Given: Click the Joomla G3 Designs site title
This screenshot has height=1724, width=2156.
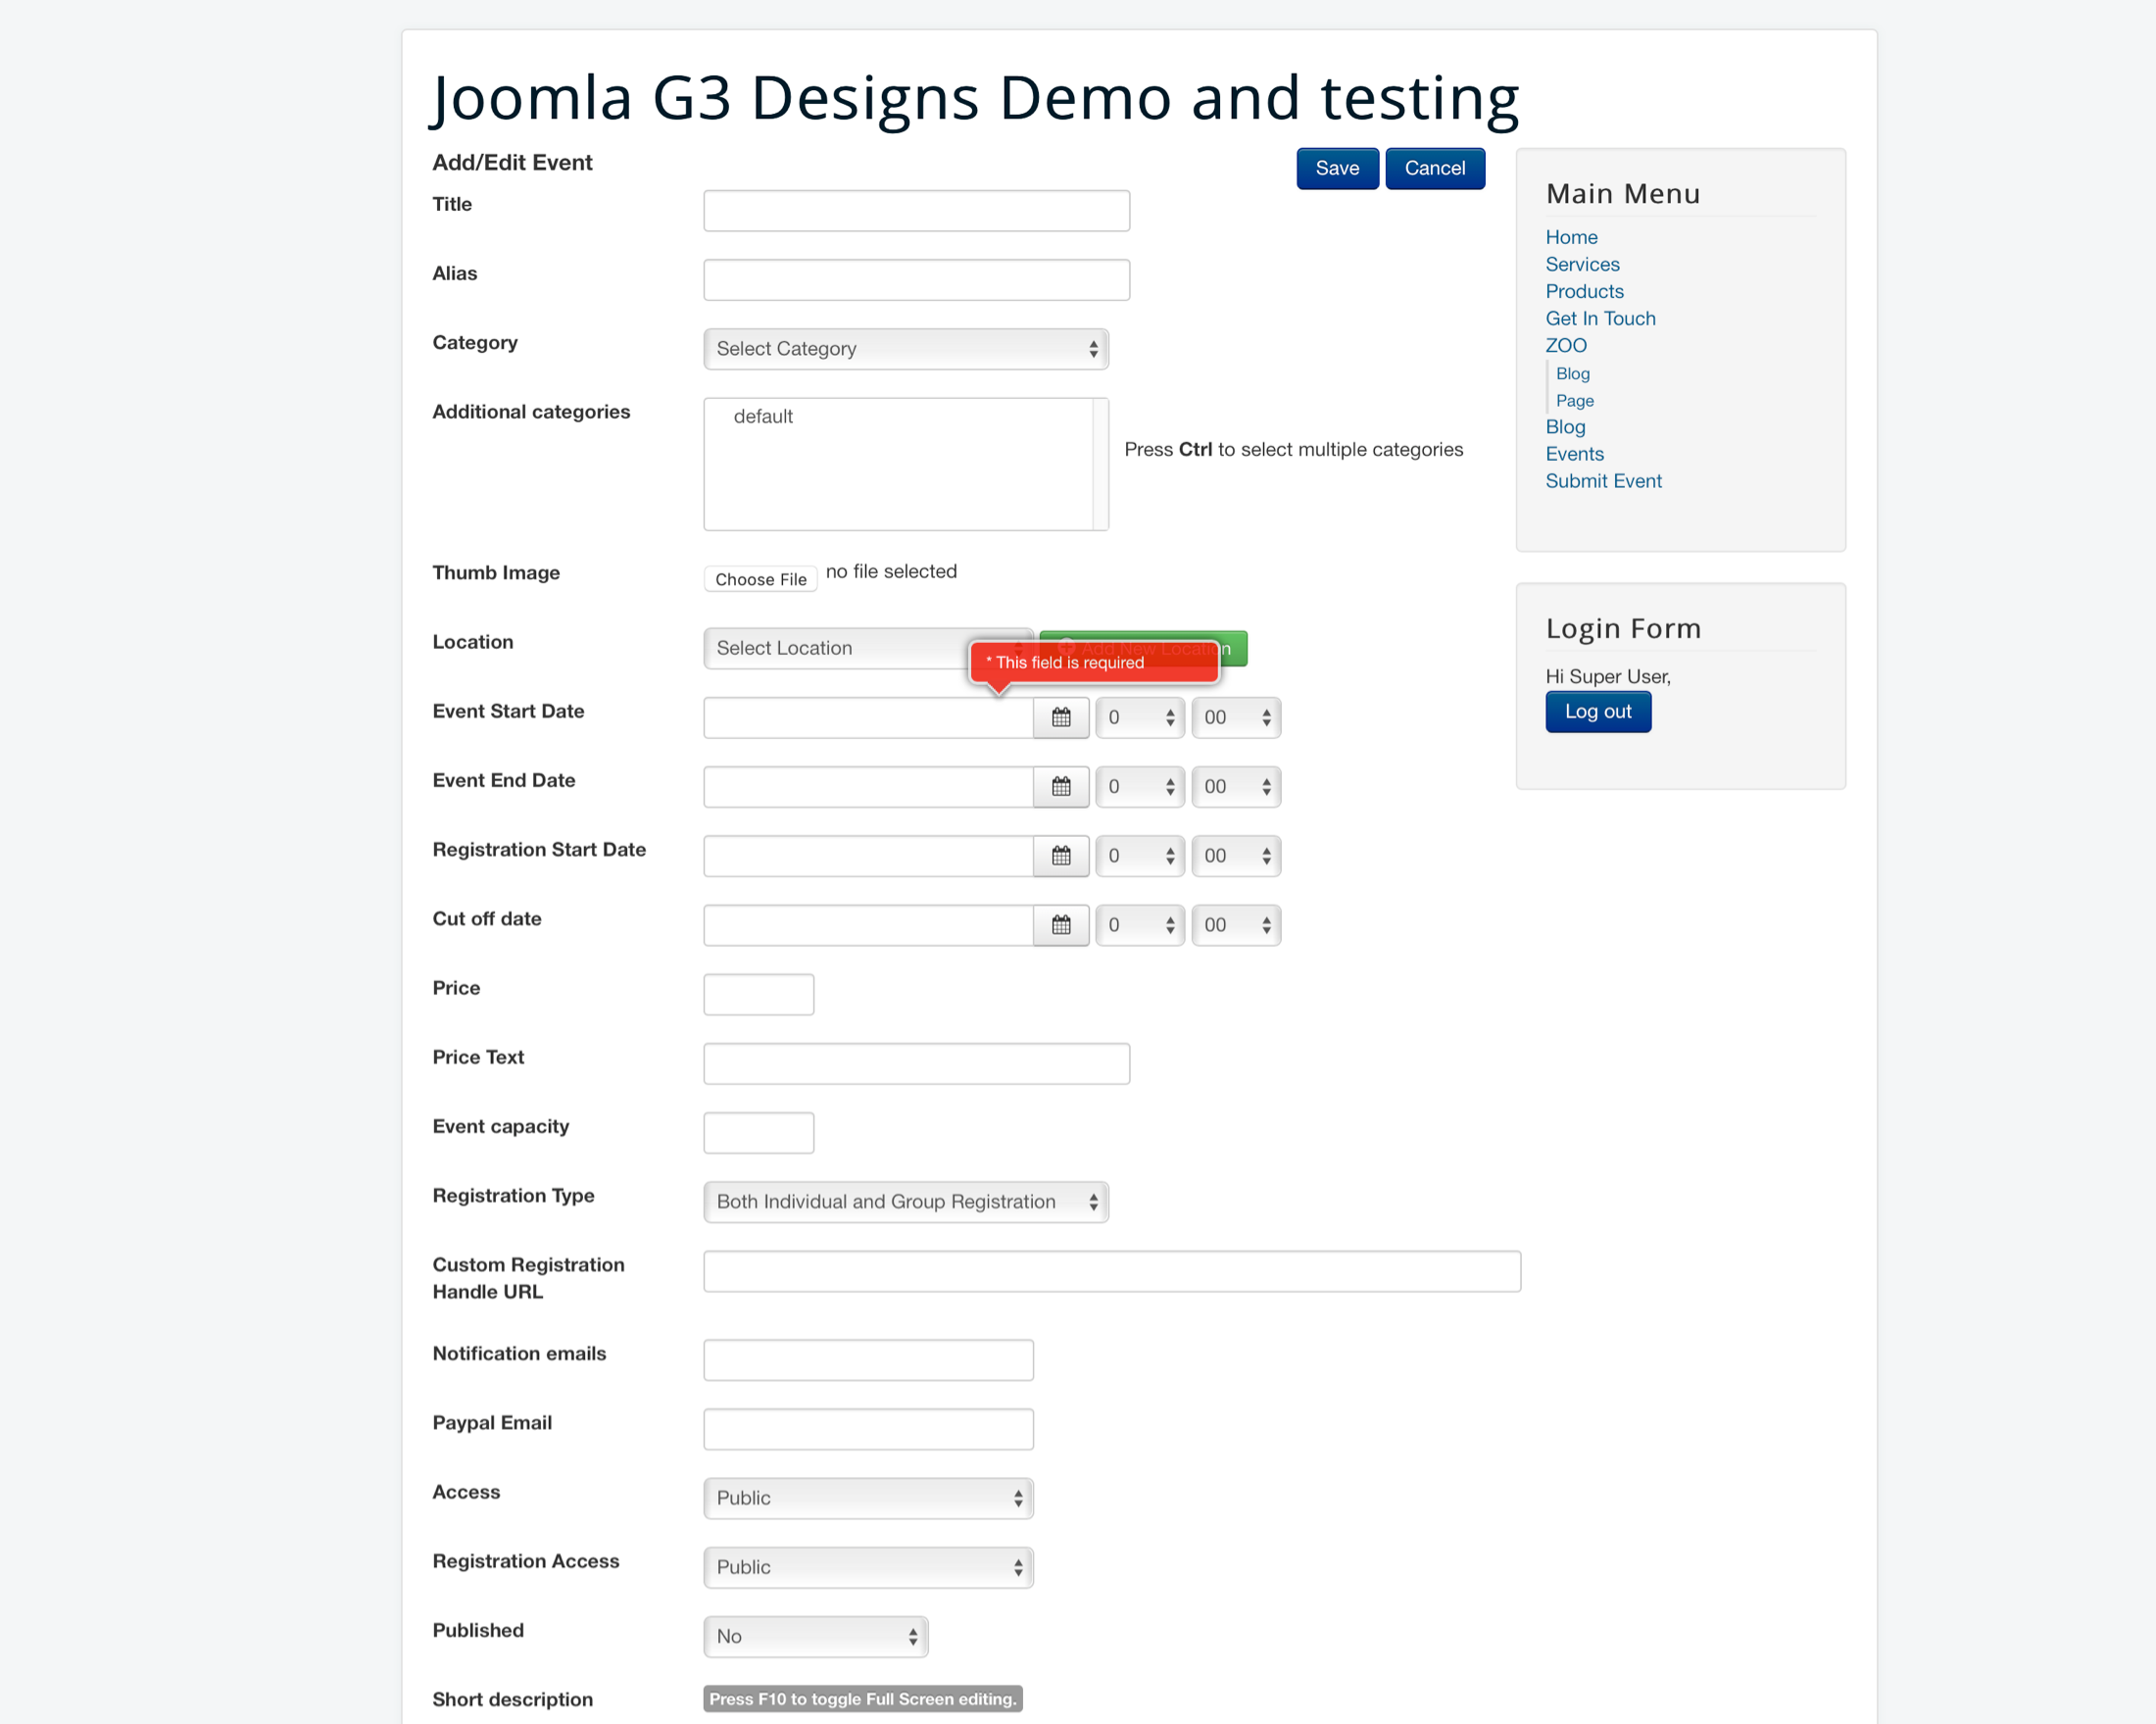Looking at the screenshot, I should coord(975,98).
